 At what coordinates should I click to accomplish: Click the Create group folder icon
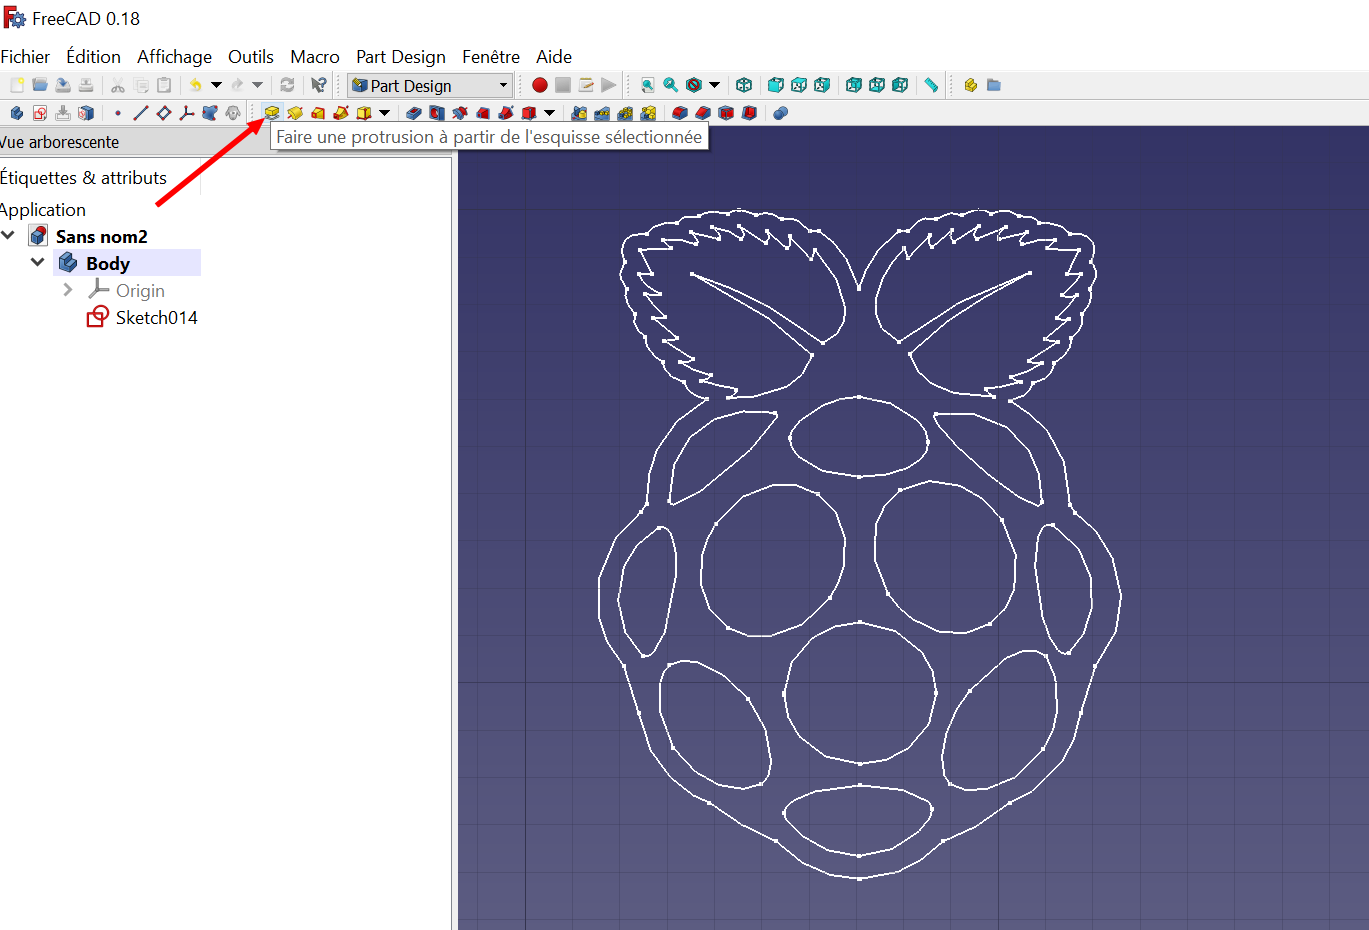tap(994, 85)
